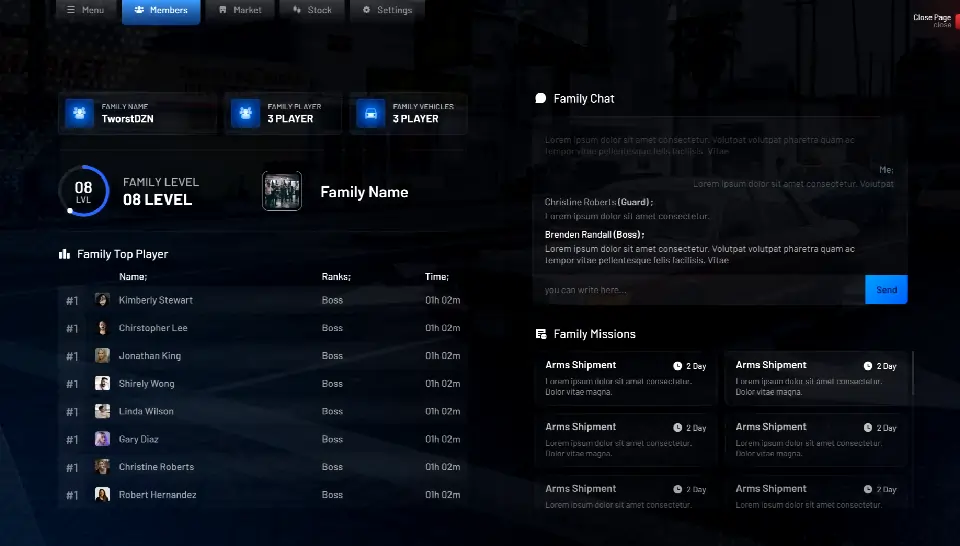The height and width of the screenshot is (546, 960).
Task: Click the name Jonathan King
Action: [x=149, y=356]
